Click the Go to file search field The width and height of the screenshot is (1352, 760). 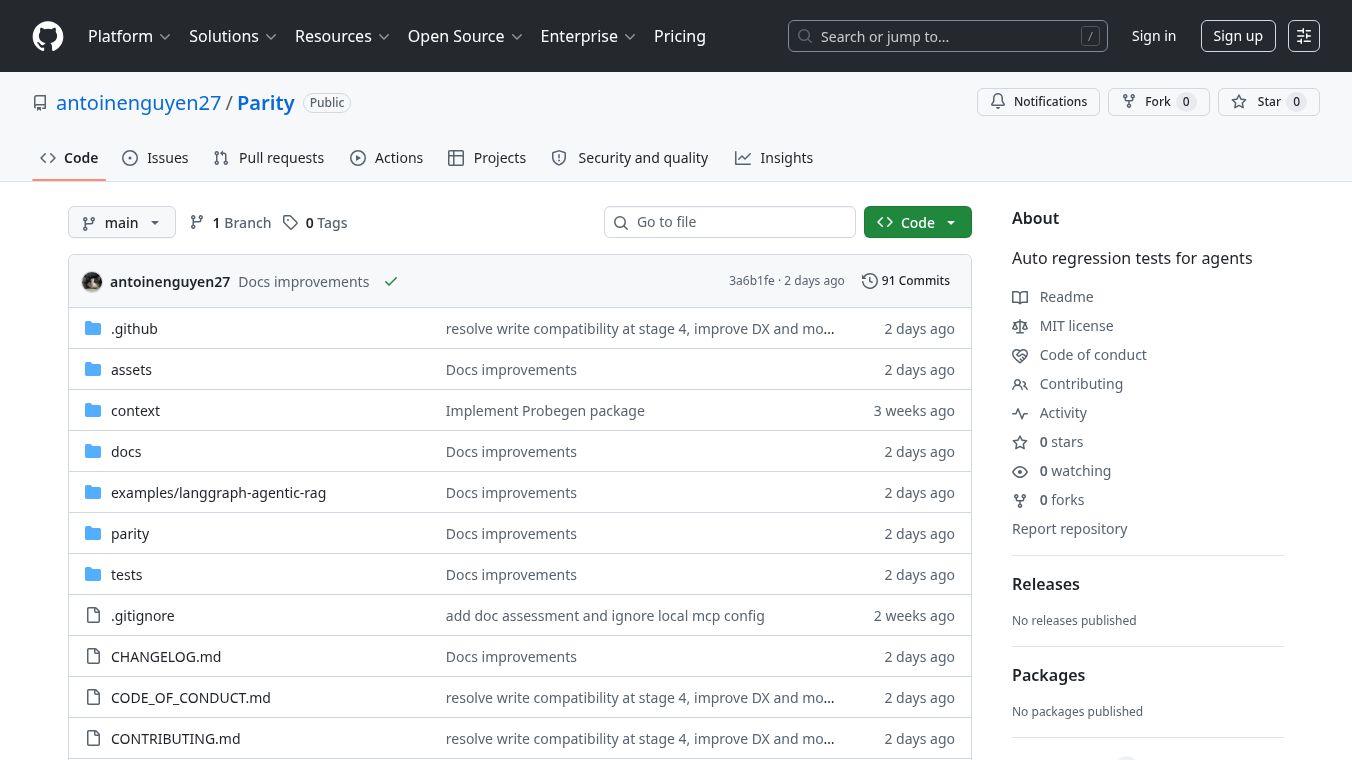point(730,222)
